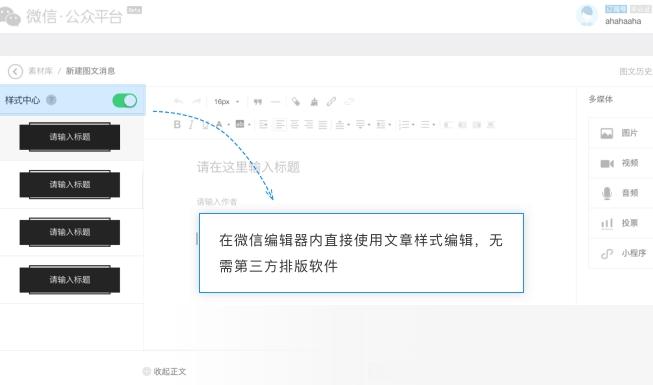This screenshot has height=385, width=653.
Task: Apply first-line indent to paragraph
Action: point(263,125)
